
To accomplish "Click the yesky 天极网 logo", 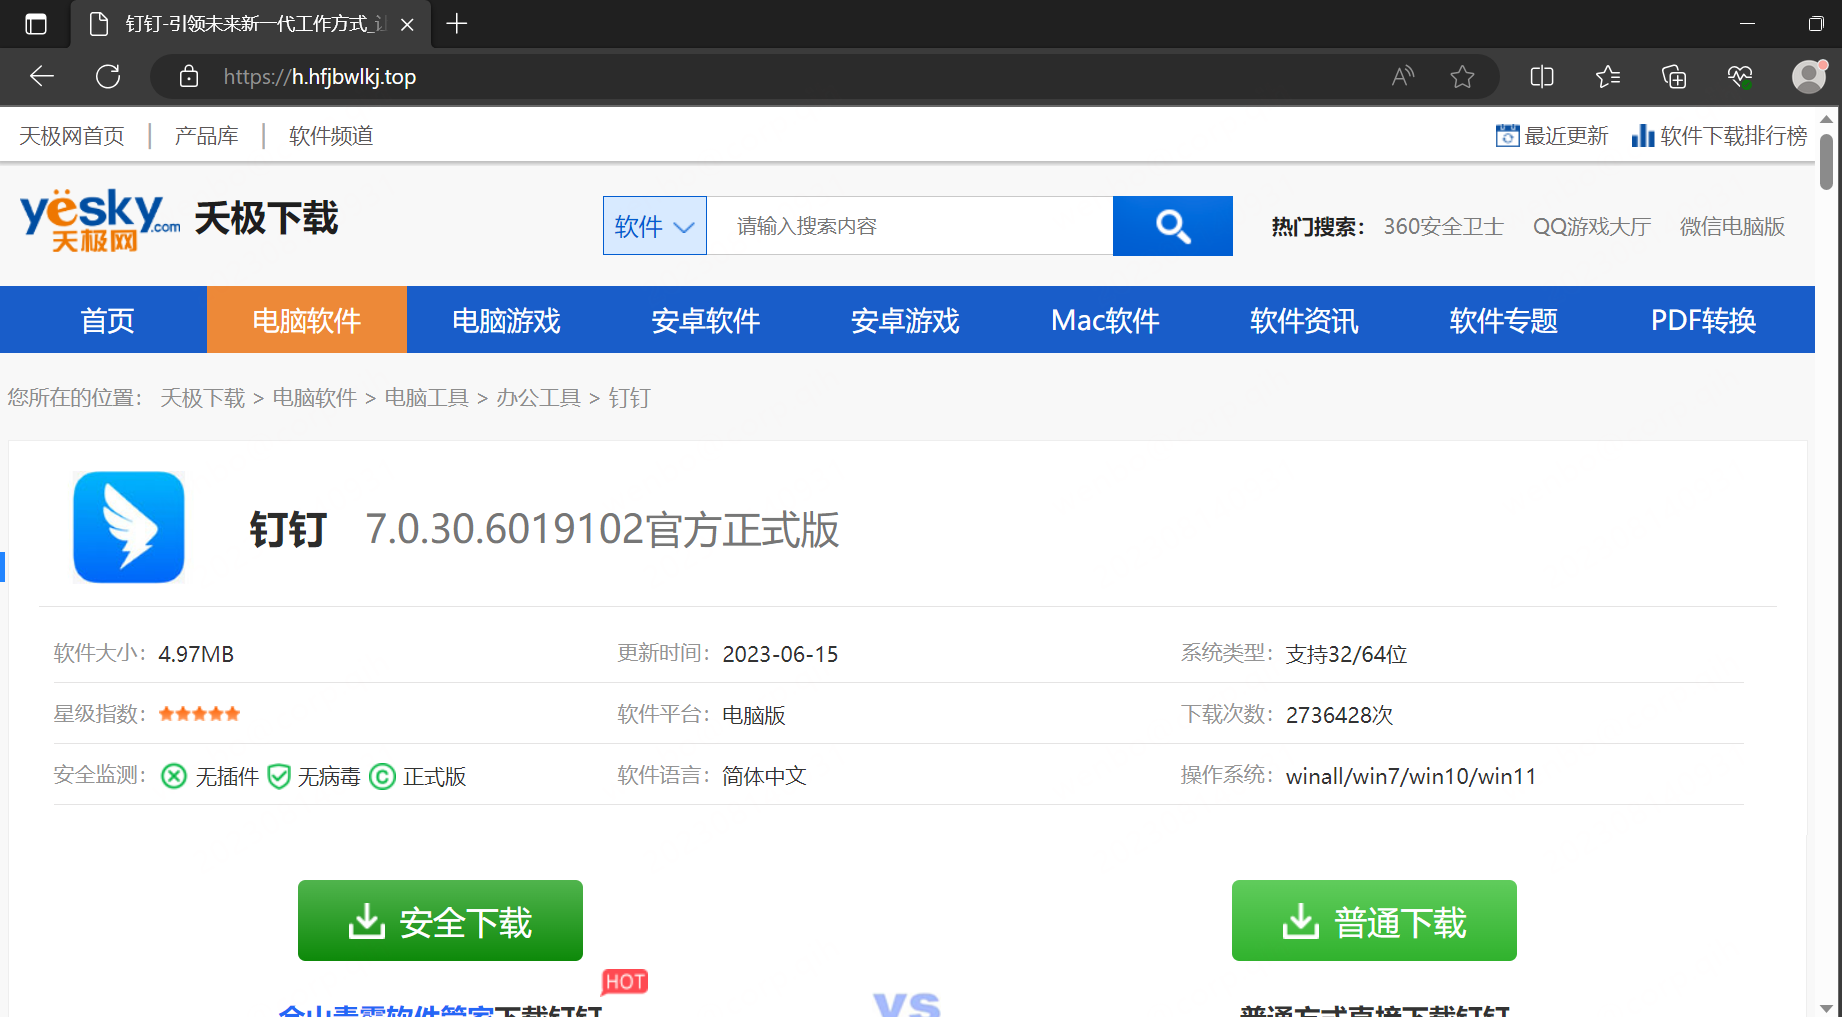I will [x=100, y=220].
